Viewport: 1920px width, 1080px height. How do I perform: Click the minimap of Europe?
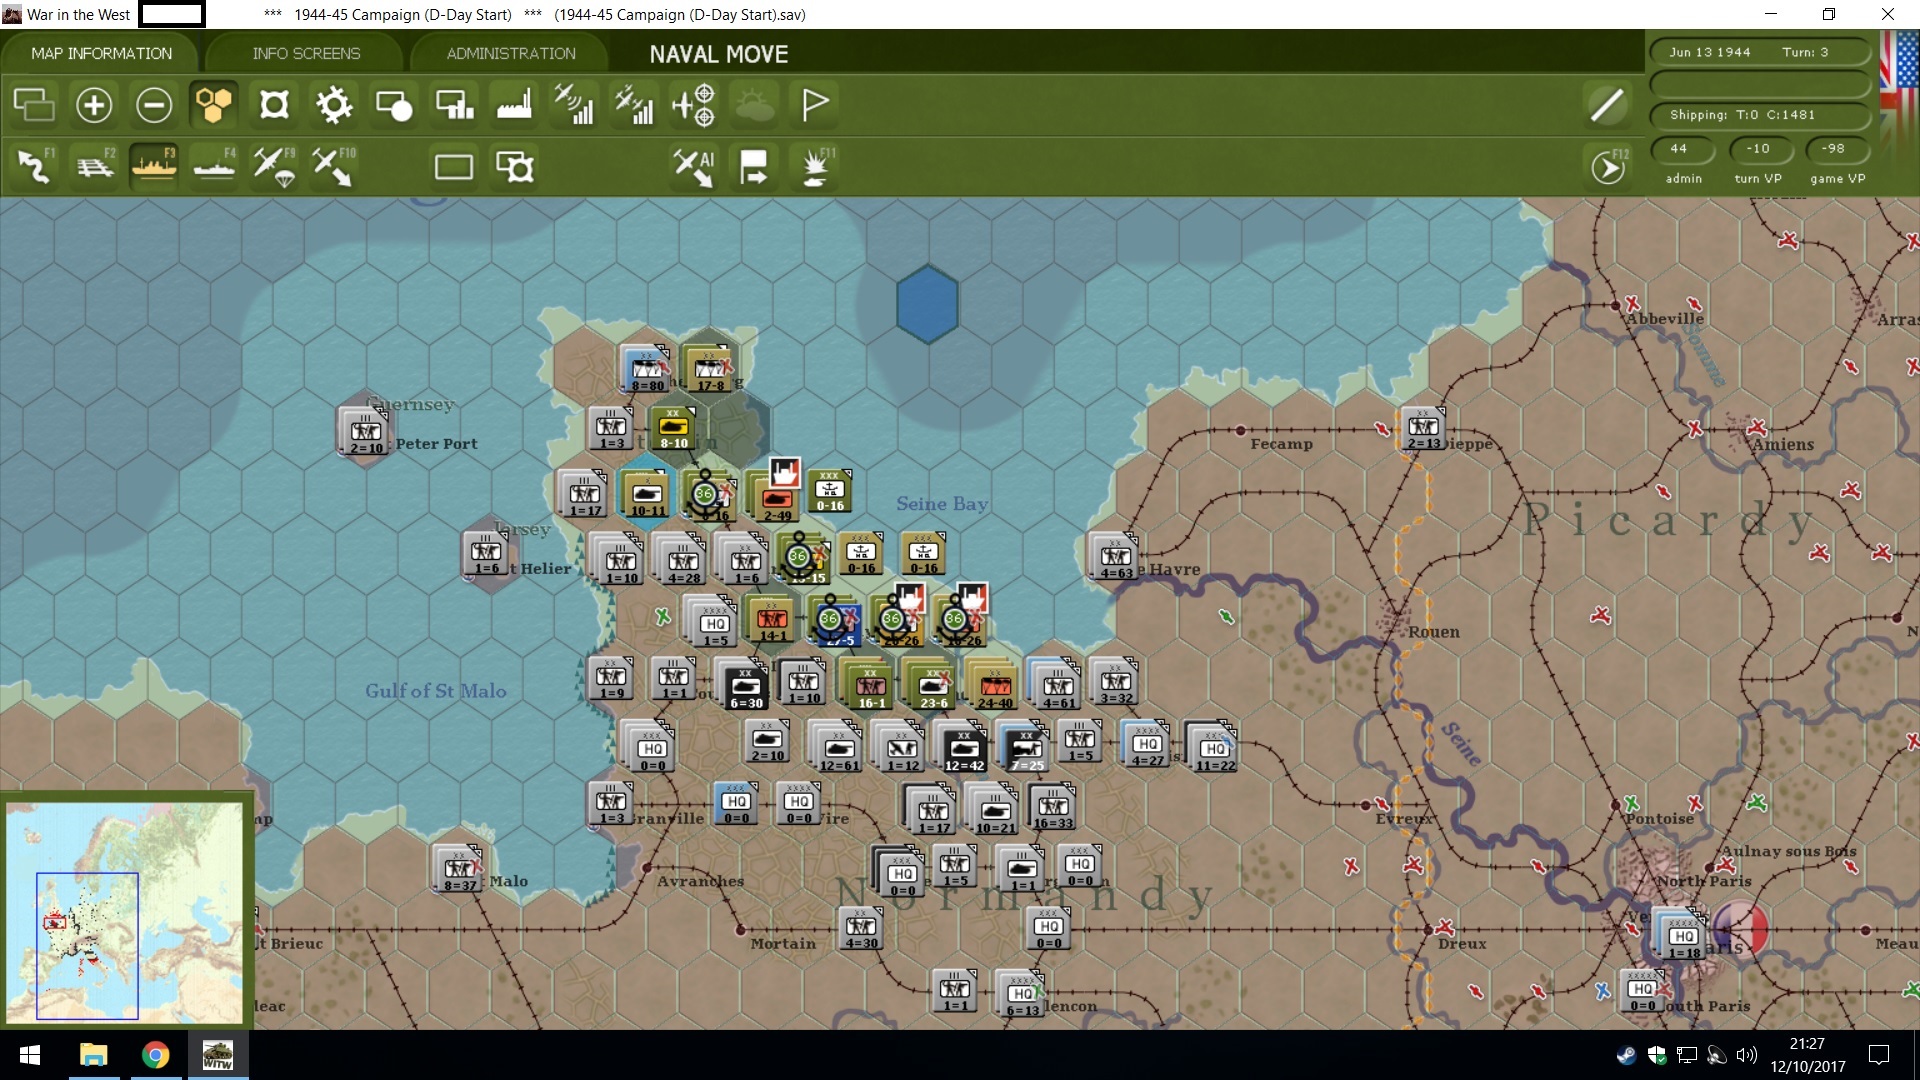click(x=124, y=912)
